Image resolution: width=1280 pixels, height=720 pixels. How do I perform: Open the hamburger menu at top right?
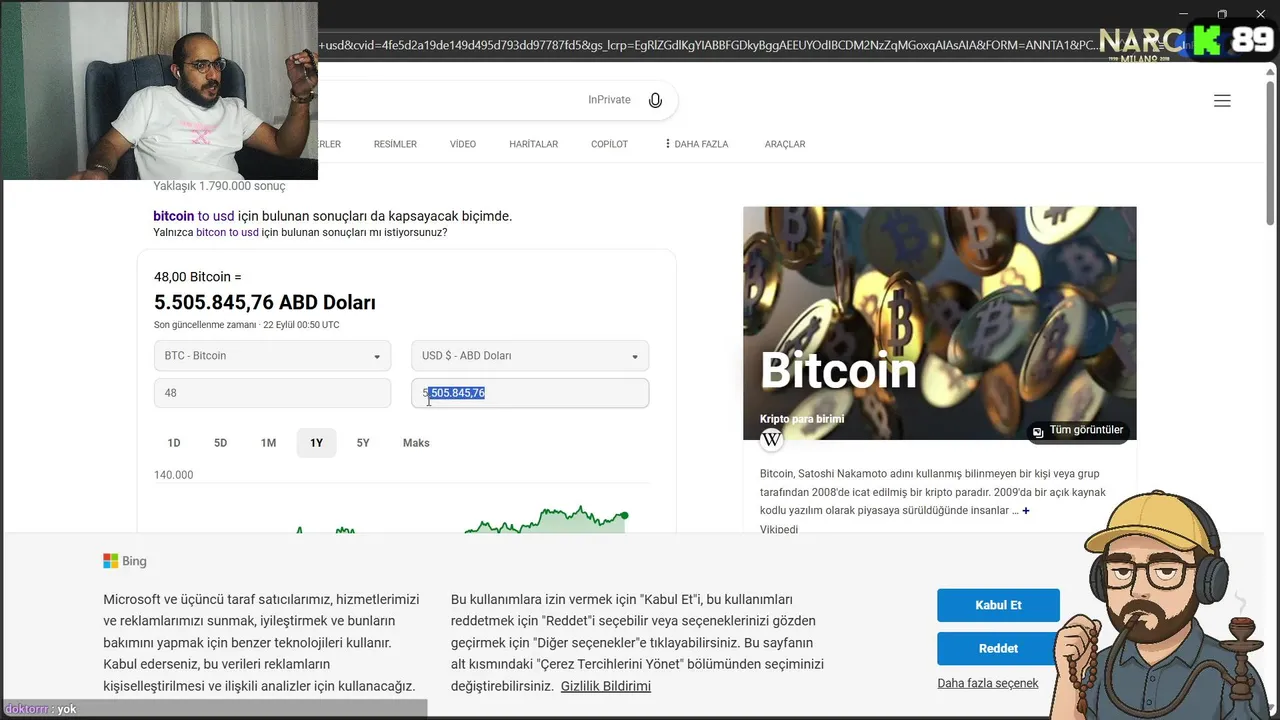(x=1222, y=100)
